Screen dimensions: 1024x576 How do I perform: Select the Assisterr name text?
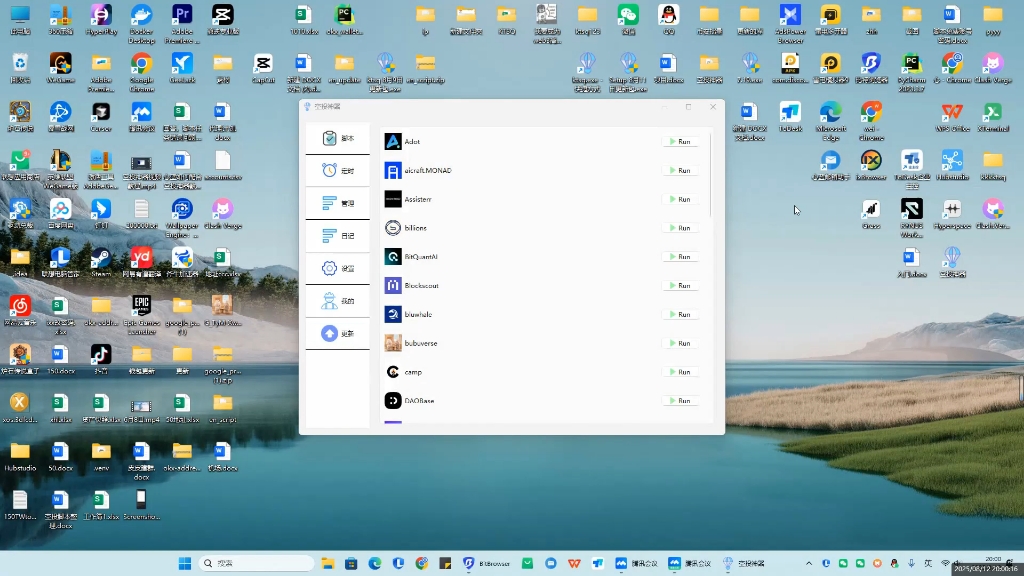pyautogui.click(x=418, y=199)
